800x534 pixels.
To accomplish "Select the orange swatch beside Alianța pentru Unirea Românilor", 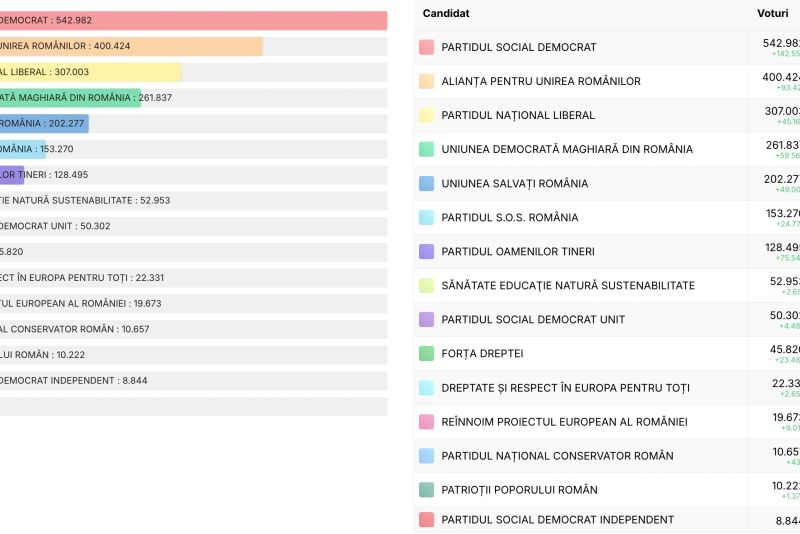I will (x=426, y=81).
